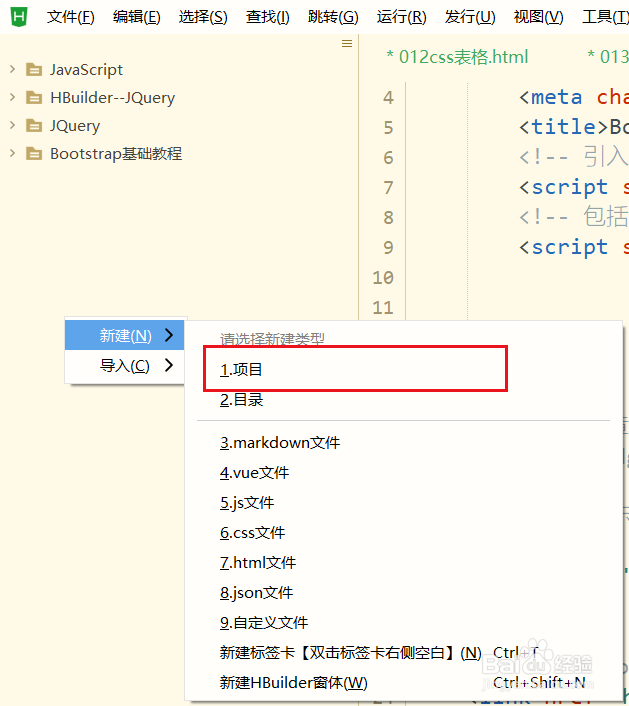The height and width of the screenshot is (706, 629).
Task: Open the 跳转(G) menu
Action: [333, 17]
